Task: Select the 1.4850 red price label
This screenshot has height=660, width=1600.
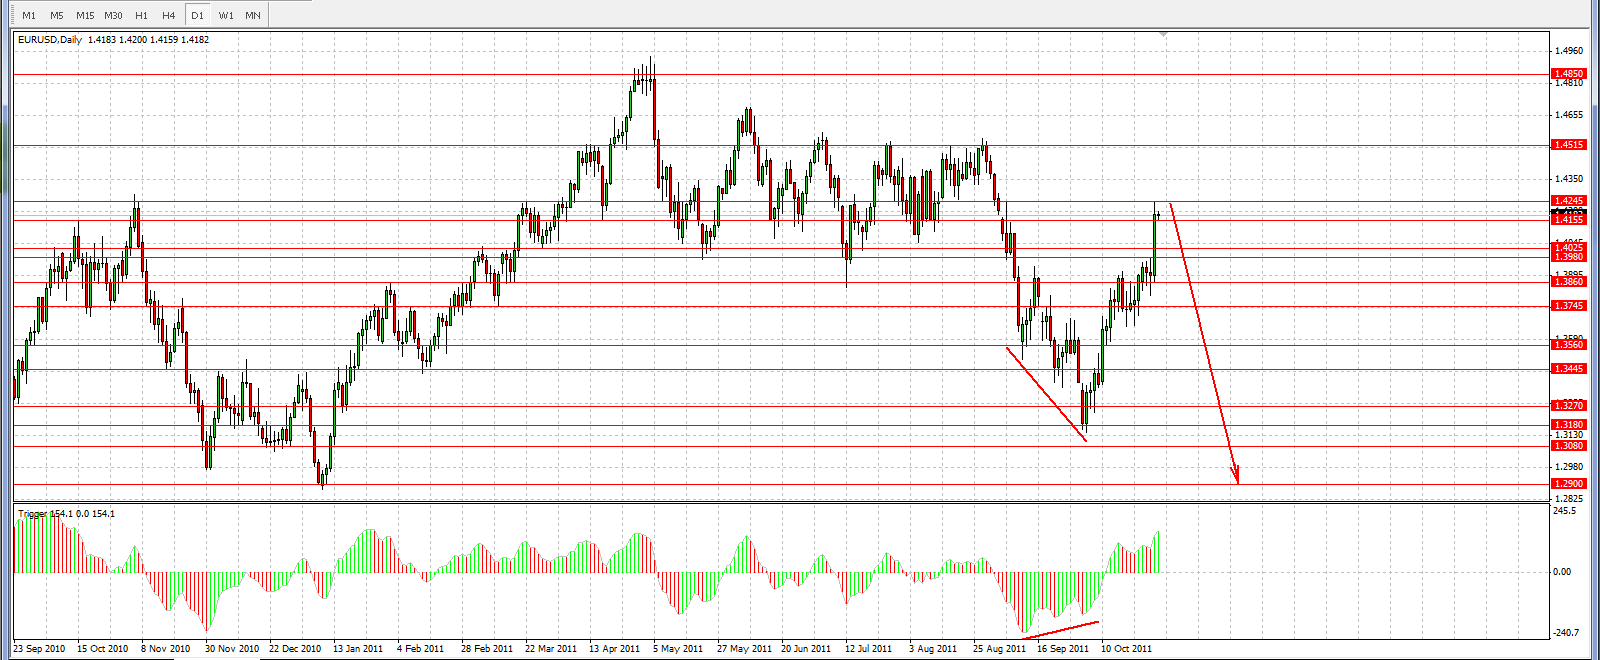Action: (x=1568, y=74)
